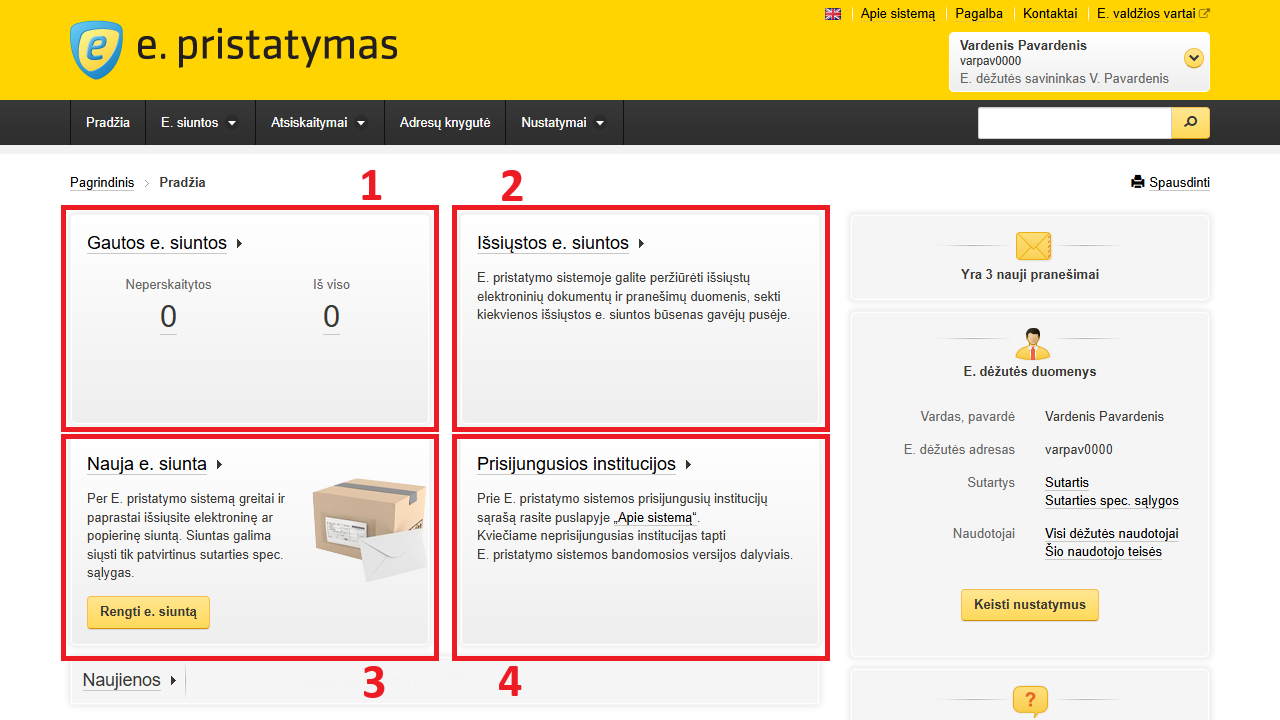
Task: Click the cardboard box parcel image
Action: [369, 529]
